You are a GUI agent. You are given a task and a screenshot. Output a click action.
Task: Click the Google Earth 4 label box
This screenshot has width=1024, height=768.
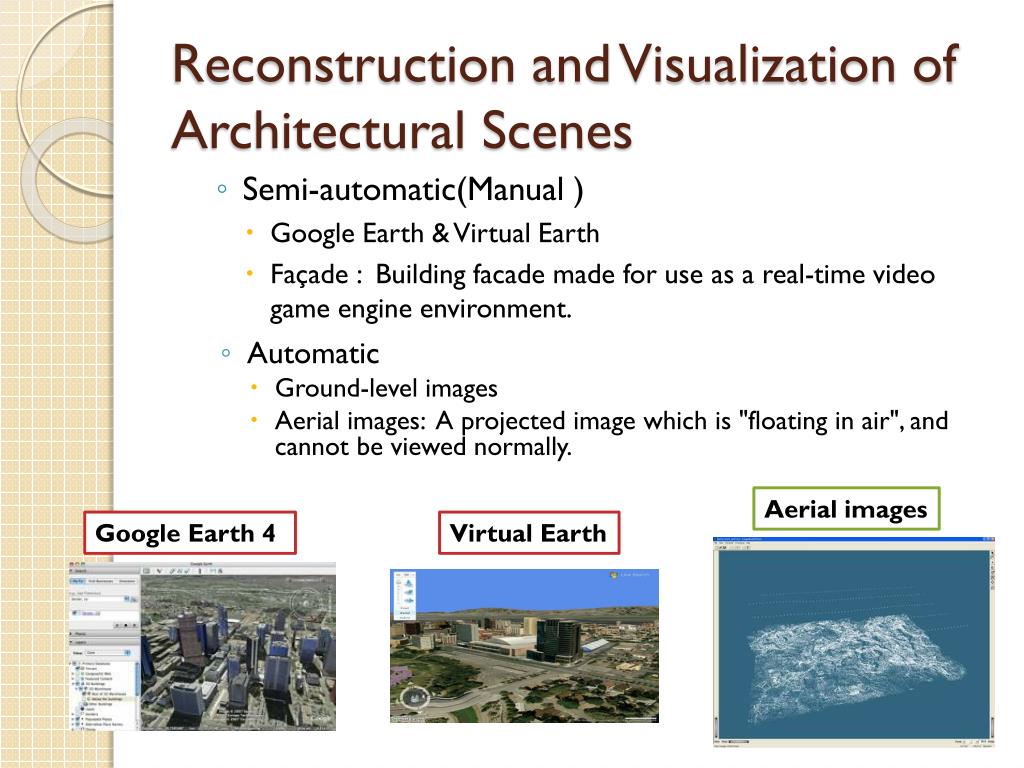[x=190, y=533]
